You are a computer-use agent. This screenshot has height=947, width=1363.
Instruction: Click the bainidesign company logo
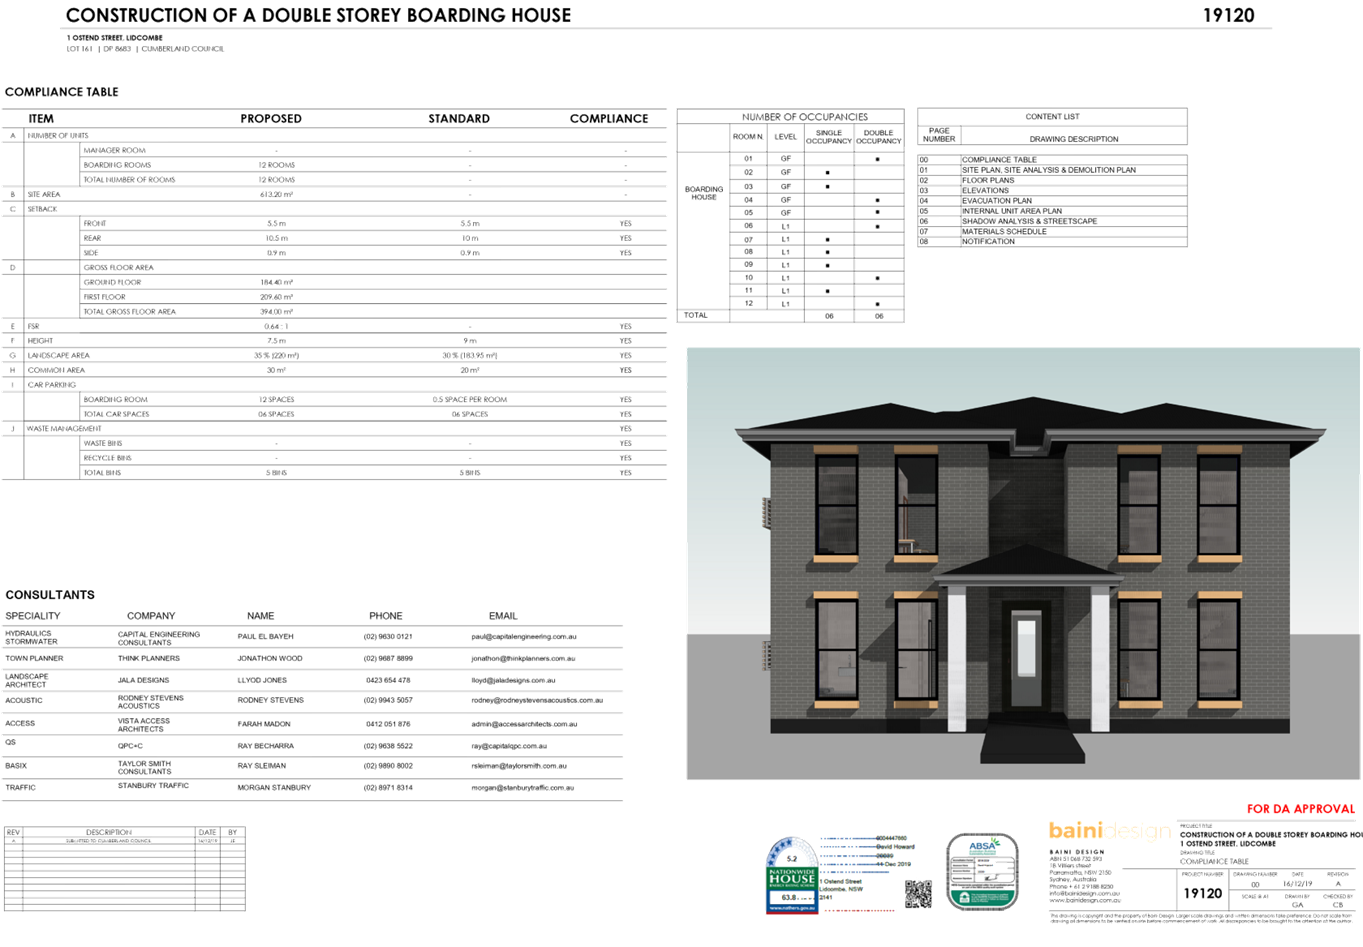(x=1108, y=831)
